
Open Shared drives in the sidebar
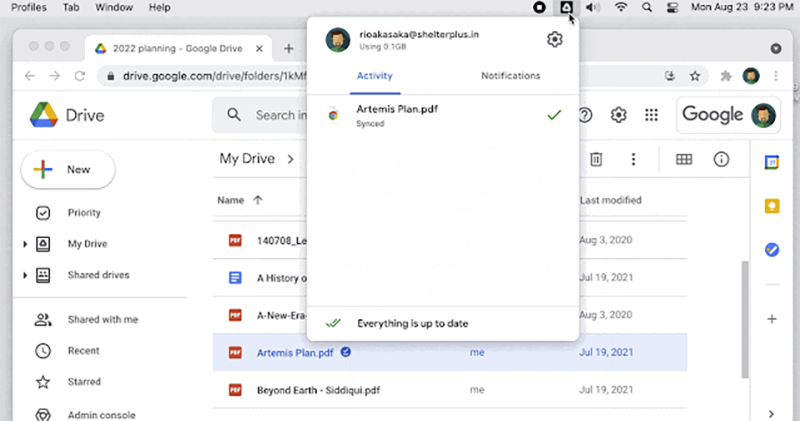[98, 275]
